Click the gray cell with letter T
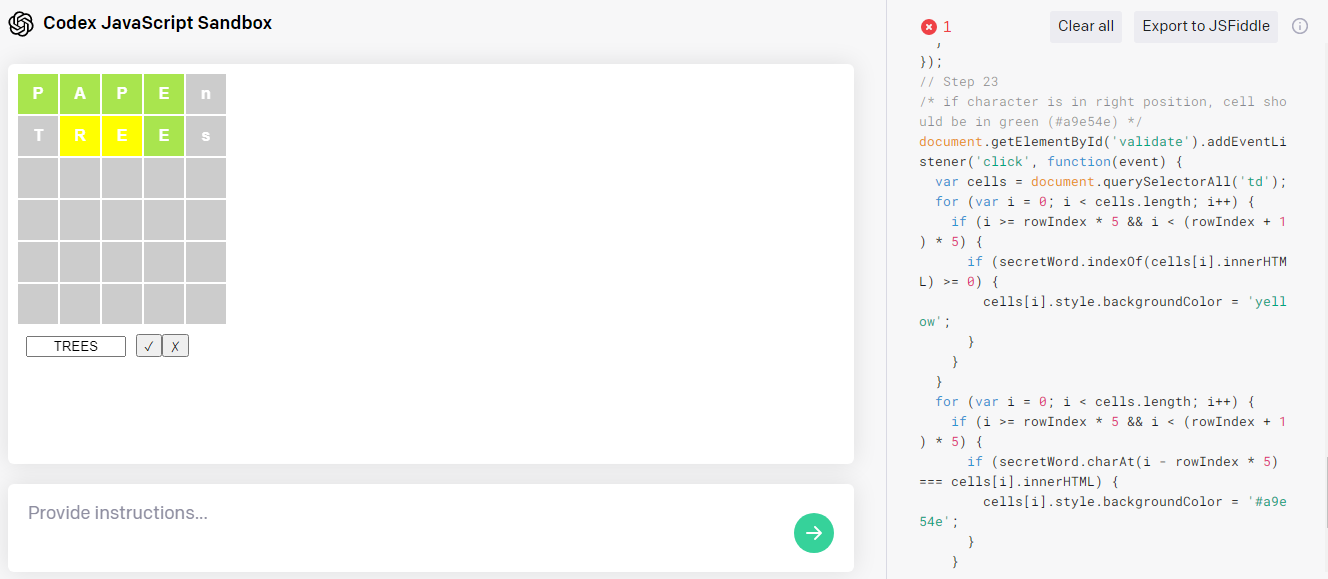This screenshot has width=1328, height=579. [x=38, y=136]
